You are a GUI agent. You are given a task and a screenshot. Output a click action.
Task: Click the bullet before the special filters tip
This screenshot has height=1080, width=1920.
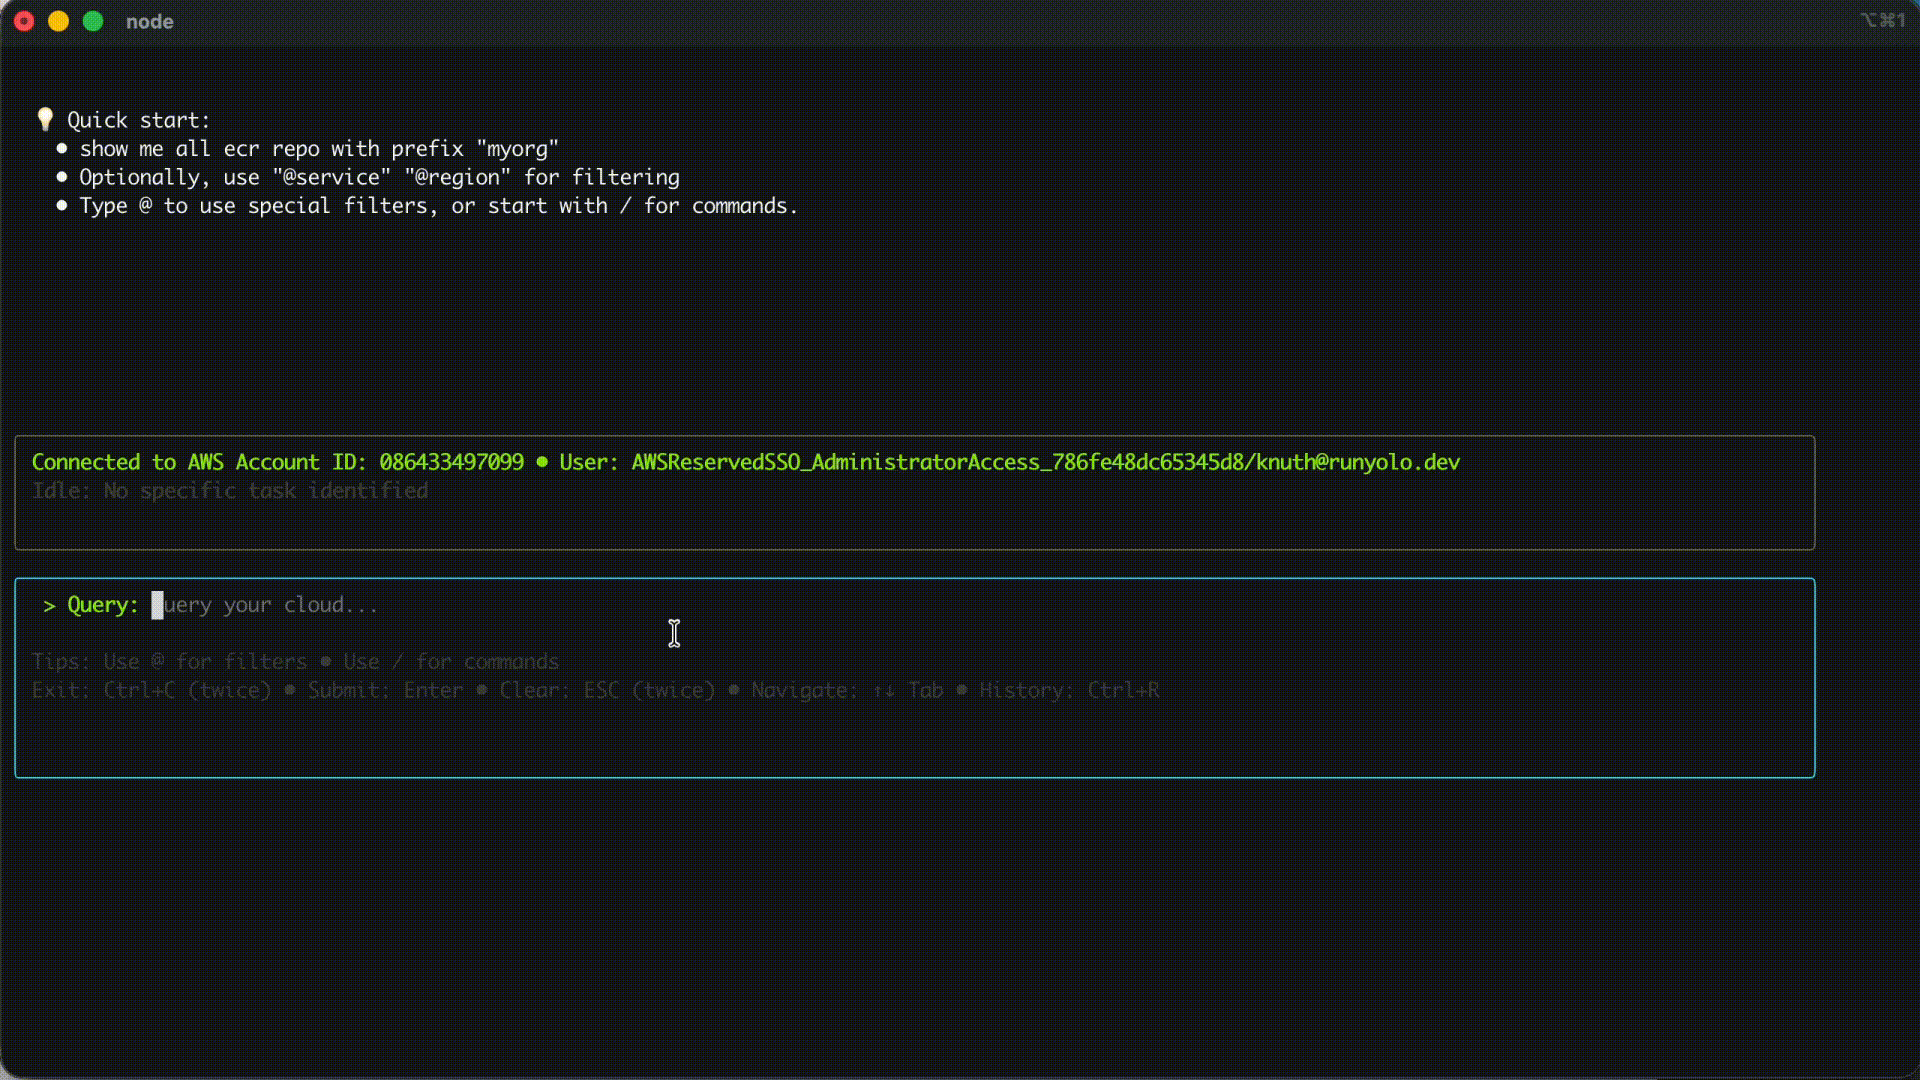[62, 206]
